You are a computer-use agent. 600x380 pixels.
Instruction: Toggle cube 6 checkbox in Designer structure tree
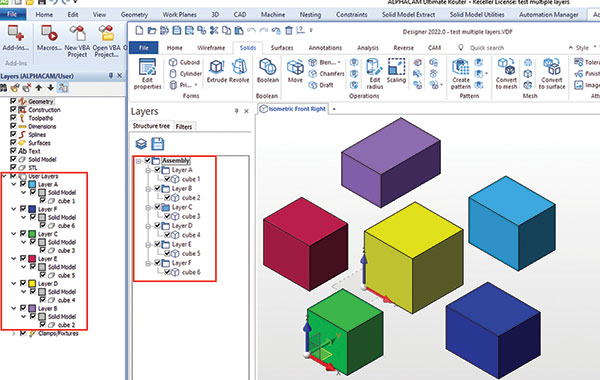pyautogui.click(x=167, y=272)
